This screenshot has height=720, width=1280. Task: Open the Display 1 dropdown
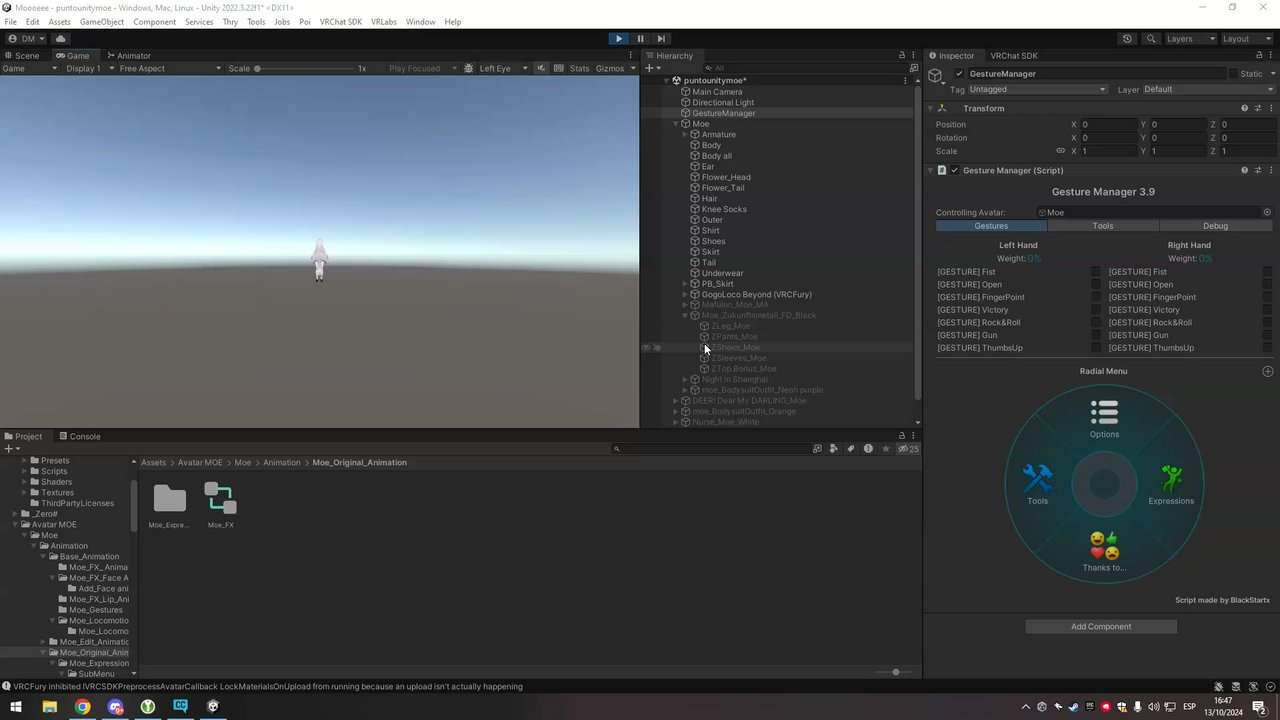pyautogui.click(x=89, y=68)
